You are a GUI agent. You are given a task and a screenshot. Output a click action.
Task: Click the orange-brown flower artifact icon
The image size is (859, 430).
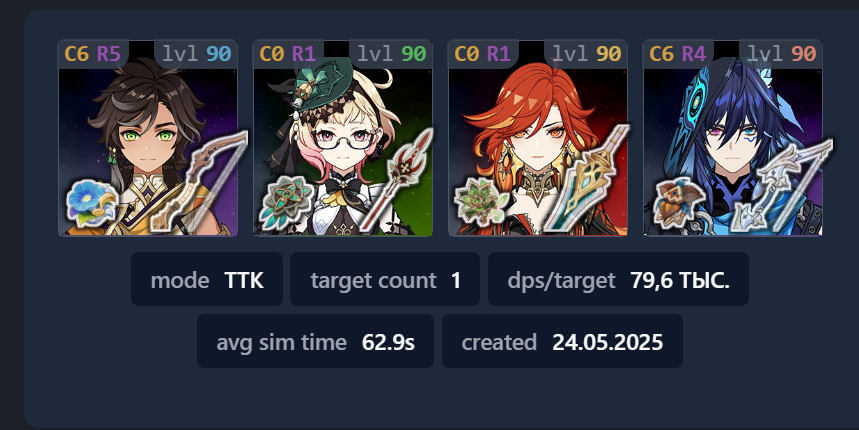[677, 203]
